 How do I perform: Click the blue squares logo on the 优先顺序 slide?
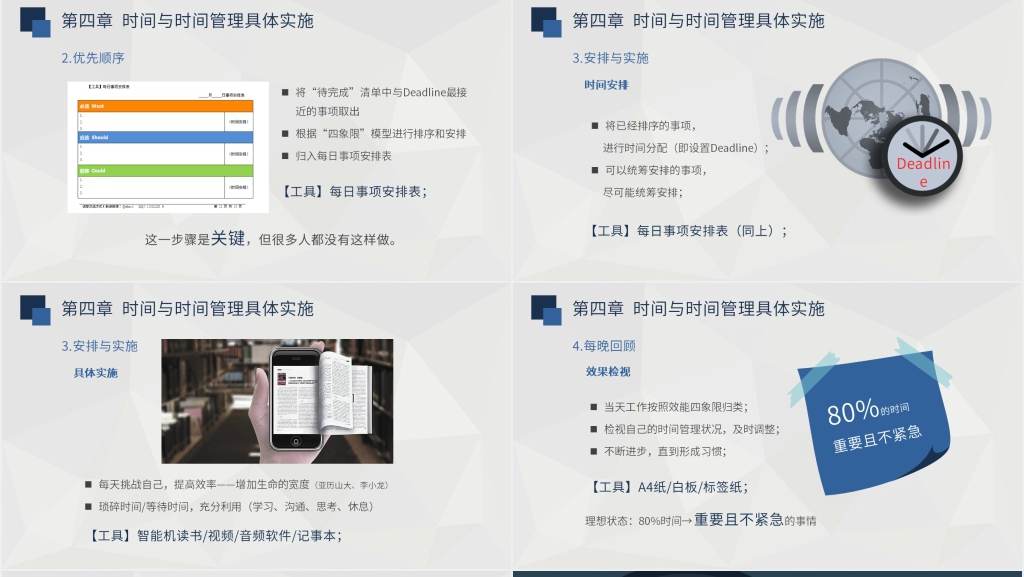point(35,21)
